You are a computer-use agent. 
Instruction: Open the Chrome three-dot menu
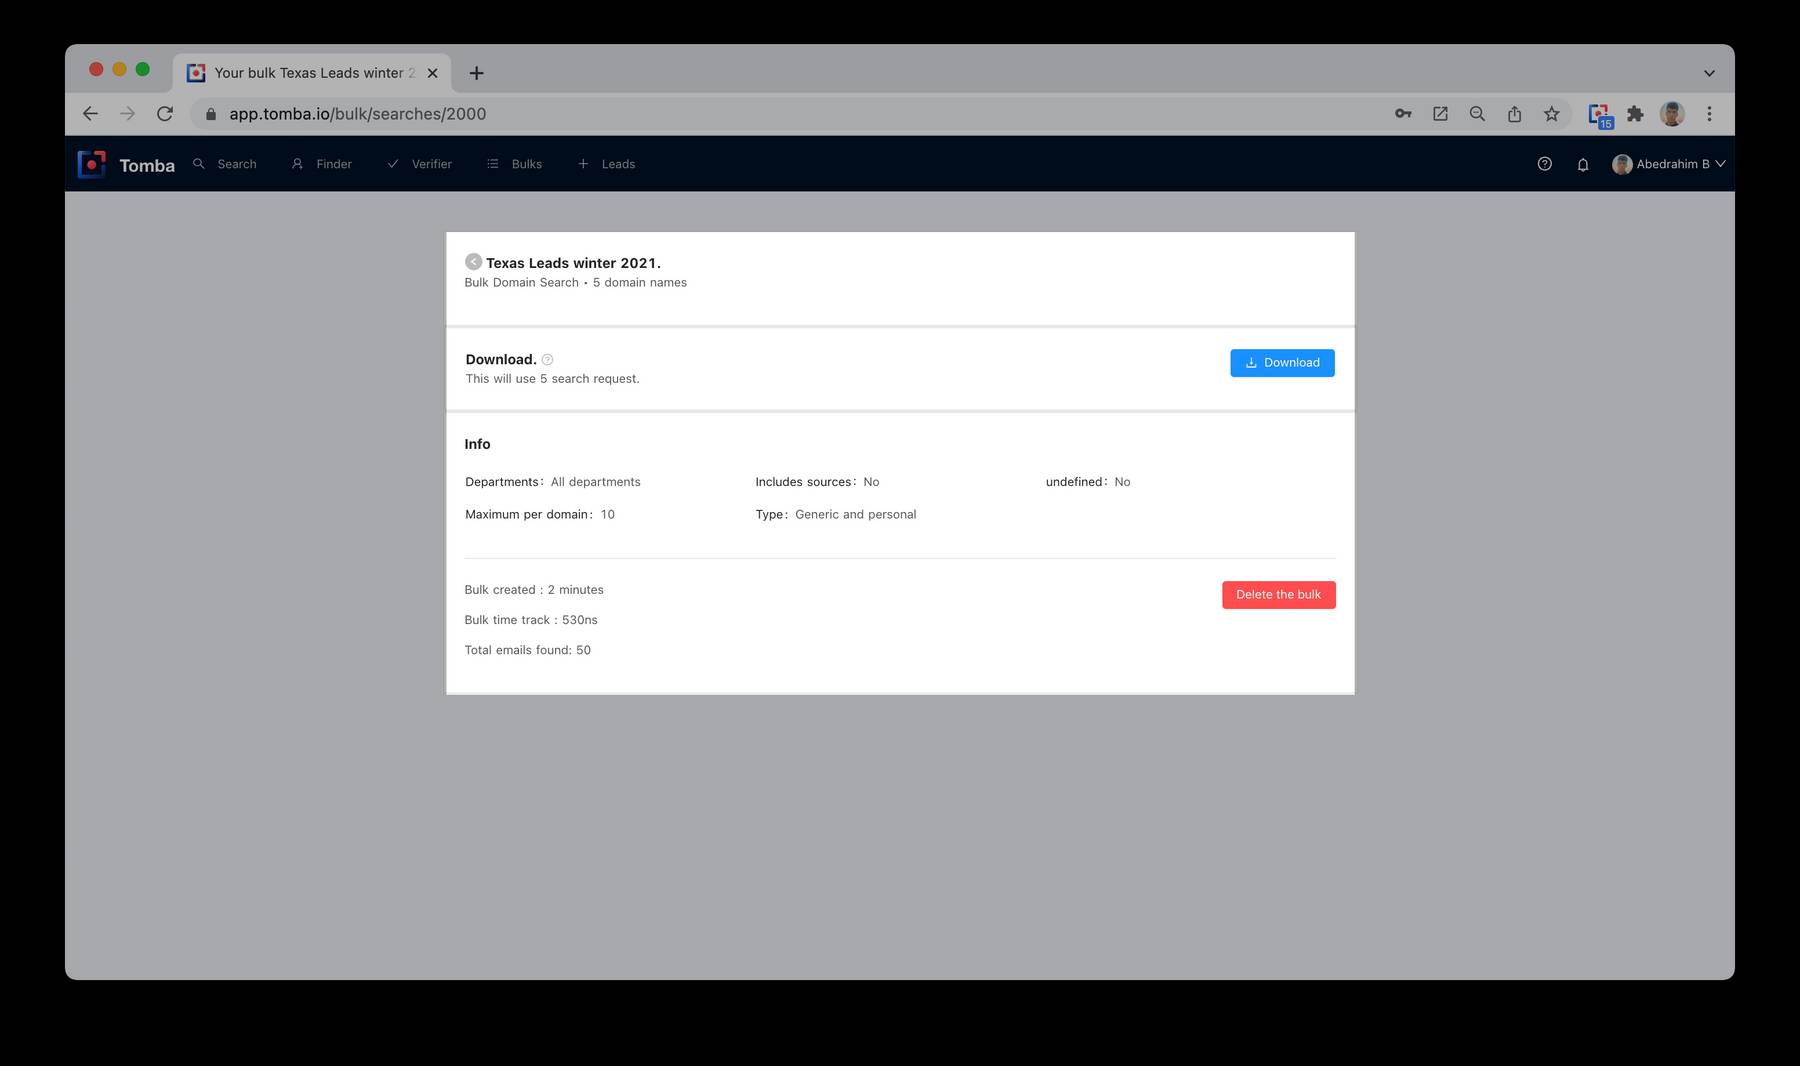(1709, 114)
